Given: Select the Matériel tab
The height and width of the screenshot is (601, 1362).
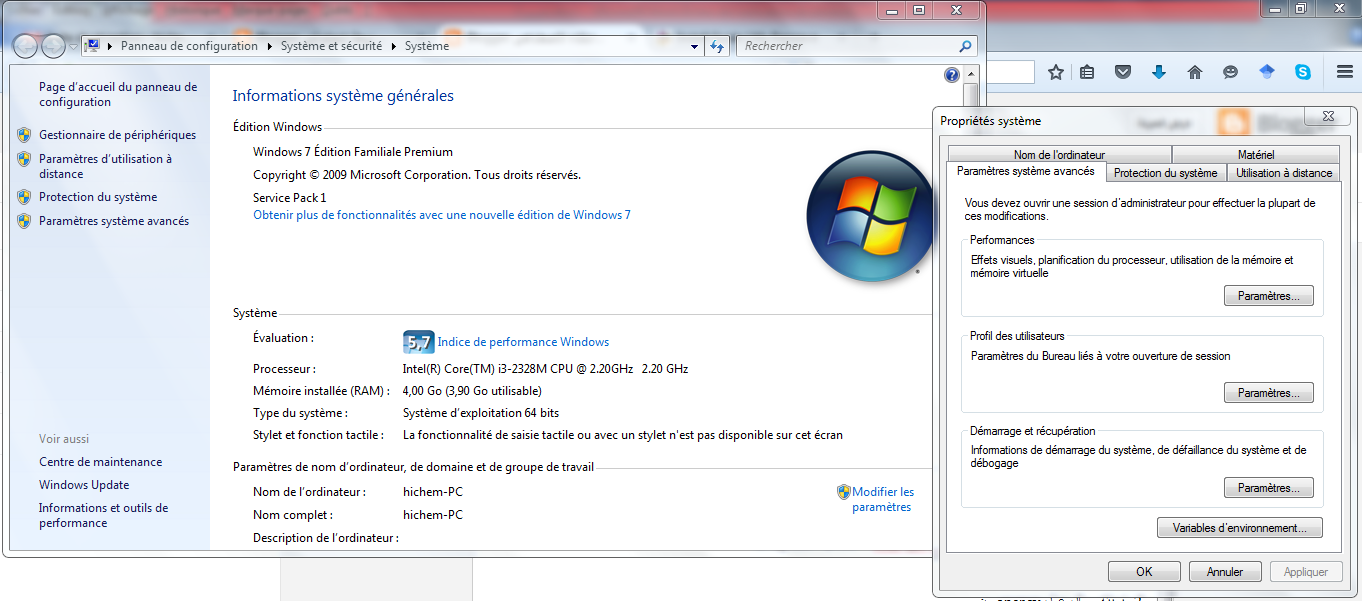Looking at the screenshot, I should pyautogui.click(x=1255, y=155).
